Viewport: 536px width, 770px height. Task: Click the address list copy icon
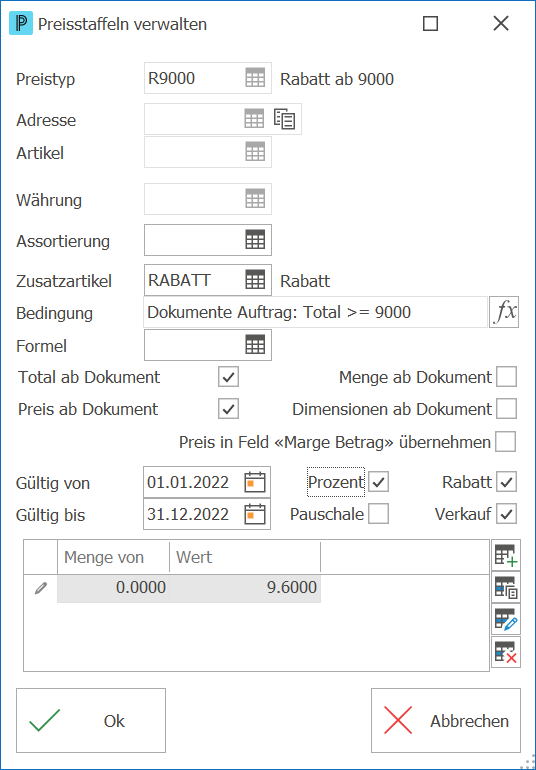pos(285,119)
